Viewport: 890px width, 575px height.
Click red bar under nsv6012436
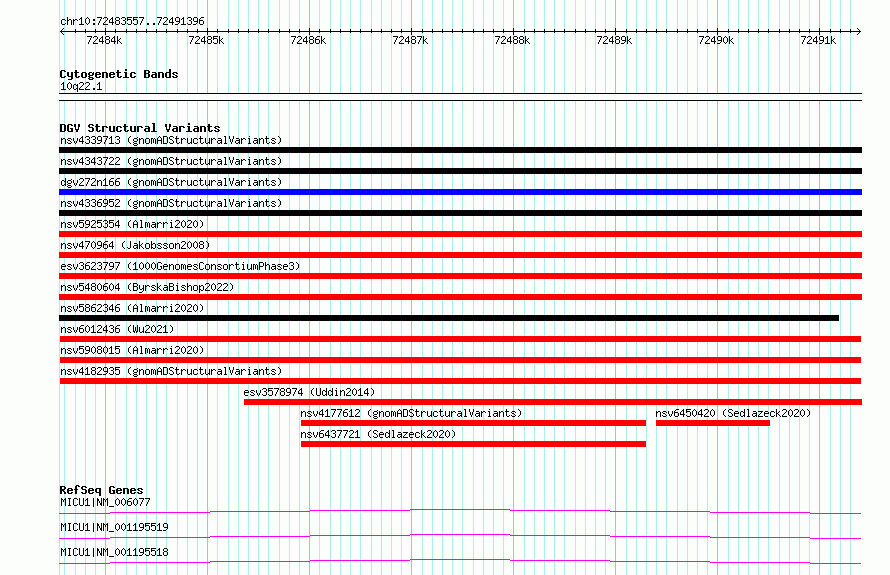(460, 339)
